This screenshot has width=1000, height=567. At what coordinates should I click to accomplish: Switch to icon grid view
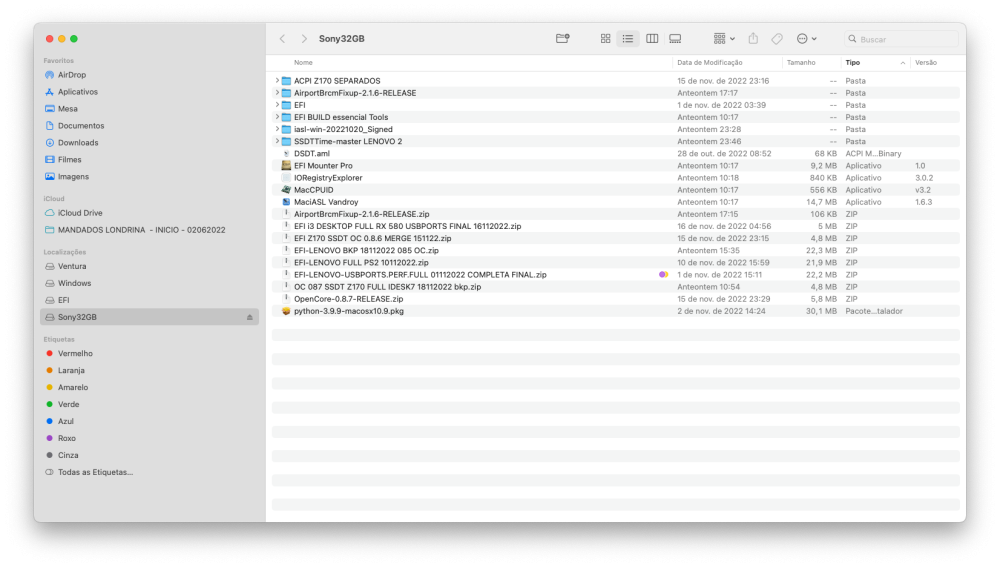(x=605, y=39)
